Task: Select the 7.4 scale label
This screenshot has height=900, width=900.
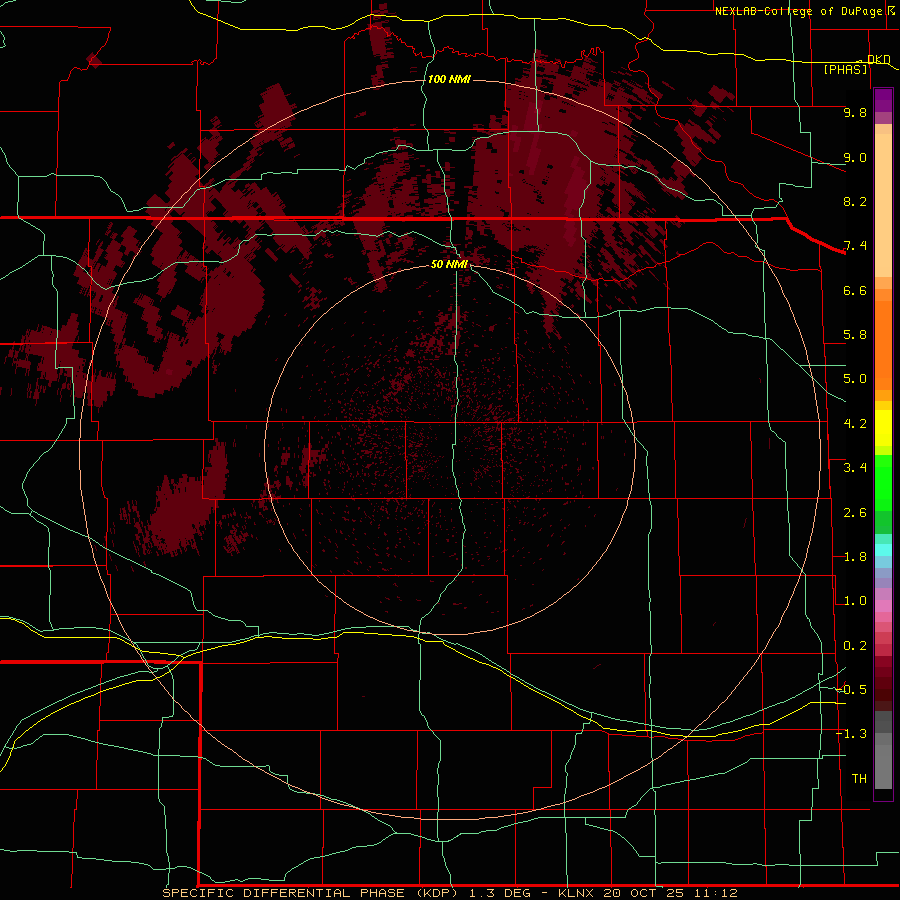Action: (855, 246)
